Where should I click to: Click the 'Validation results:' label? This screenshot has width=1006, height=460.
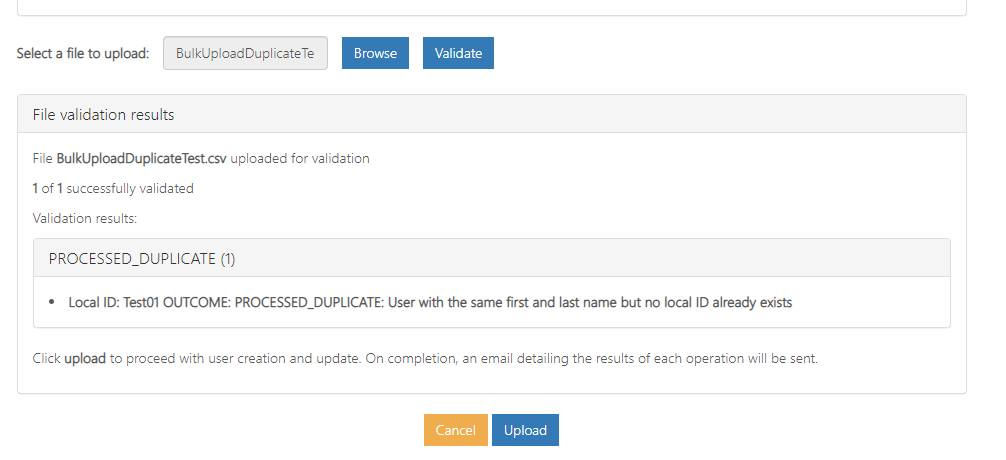click(x=85, y=219)
